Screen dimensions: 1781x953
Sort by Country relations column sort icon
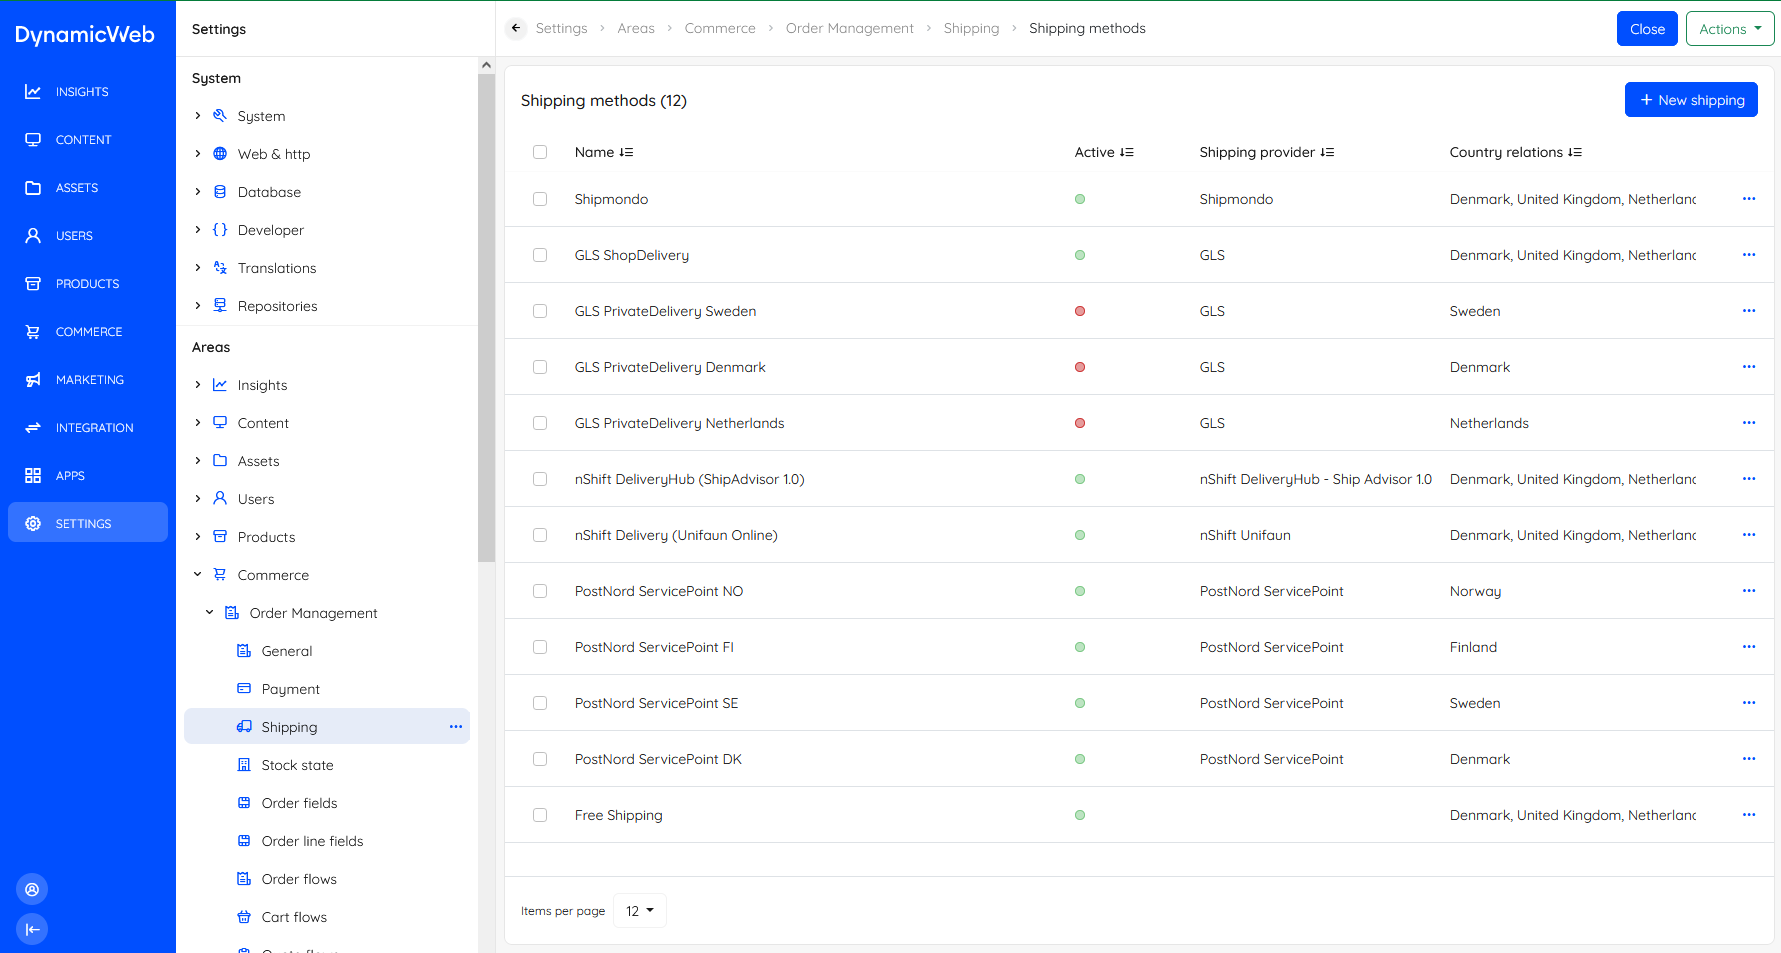(x=1575, y=152)
